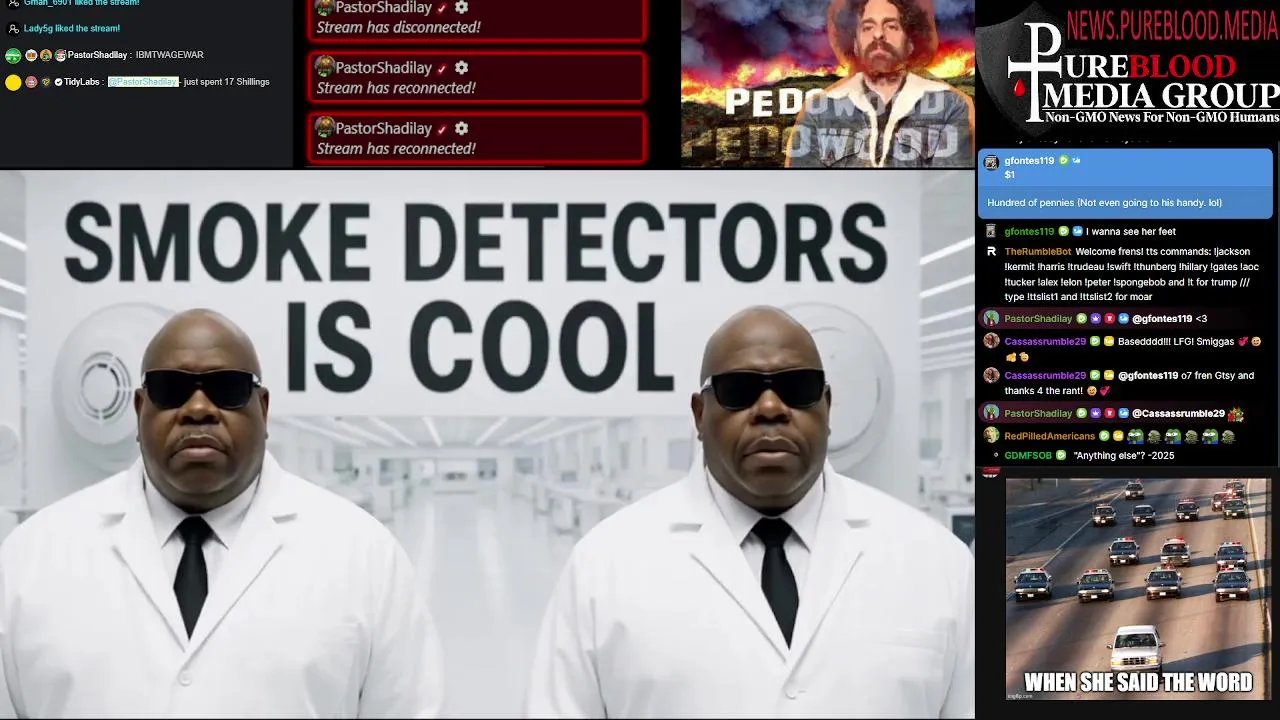Click purple crown badge on '@gfontes119 <3' message
1280x720 pixels.
tap(1095, 319)
